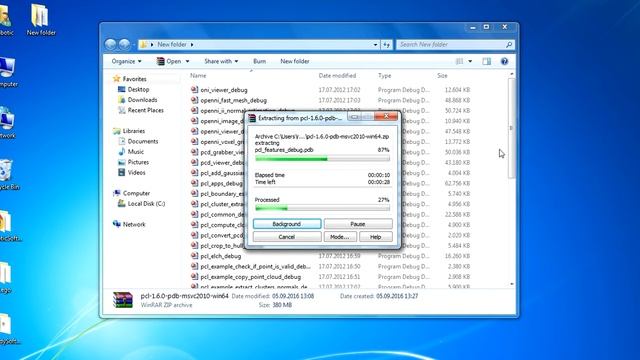Image resolution: width=640 pixels, height=360 pixels.
Task: Open Explorer help icon
Action: click(504, 61)
